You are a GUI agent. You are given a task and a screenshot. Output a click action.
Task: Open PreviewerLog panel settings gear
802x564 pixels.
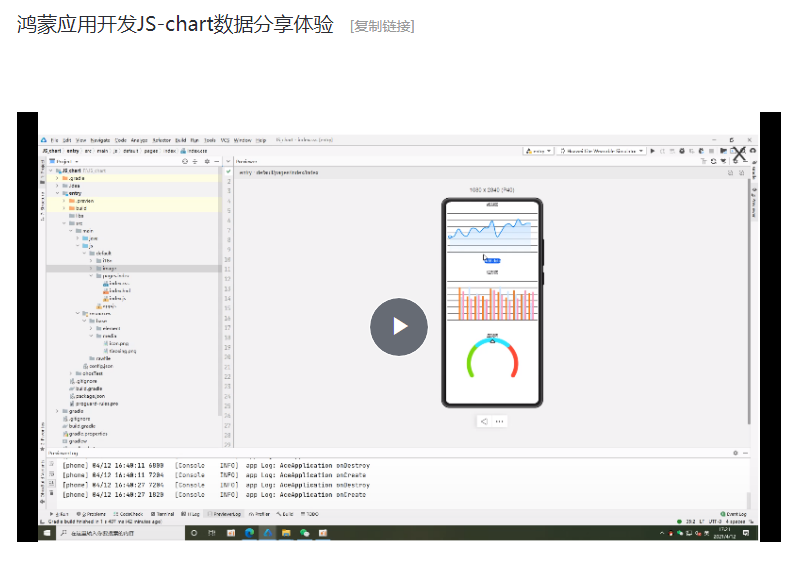pos(736,453)
